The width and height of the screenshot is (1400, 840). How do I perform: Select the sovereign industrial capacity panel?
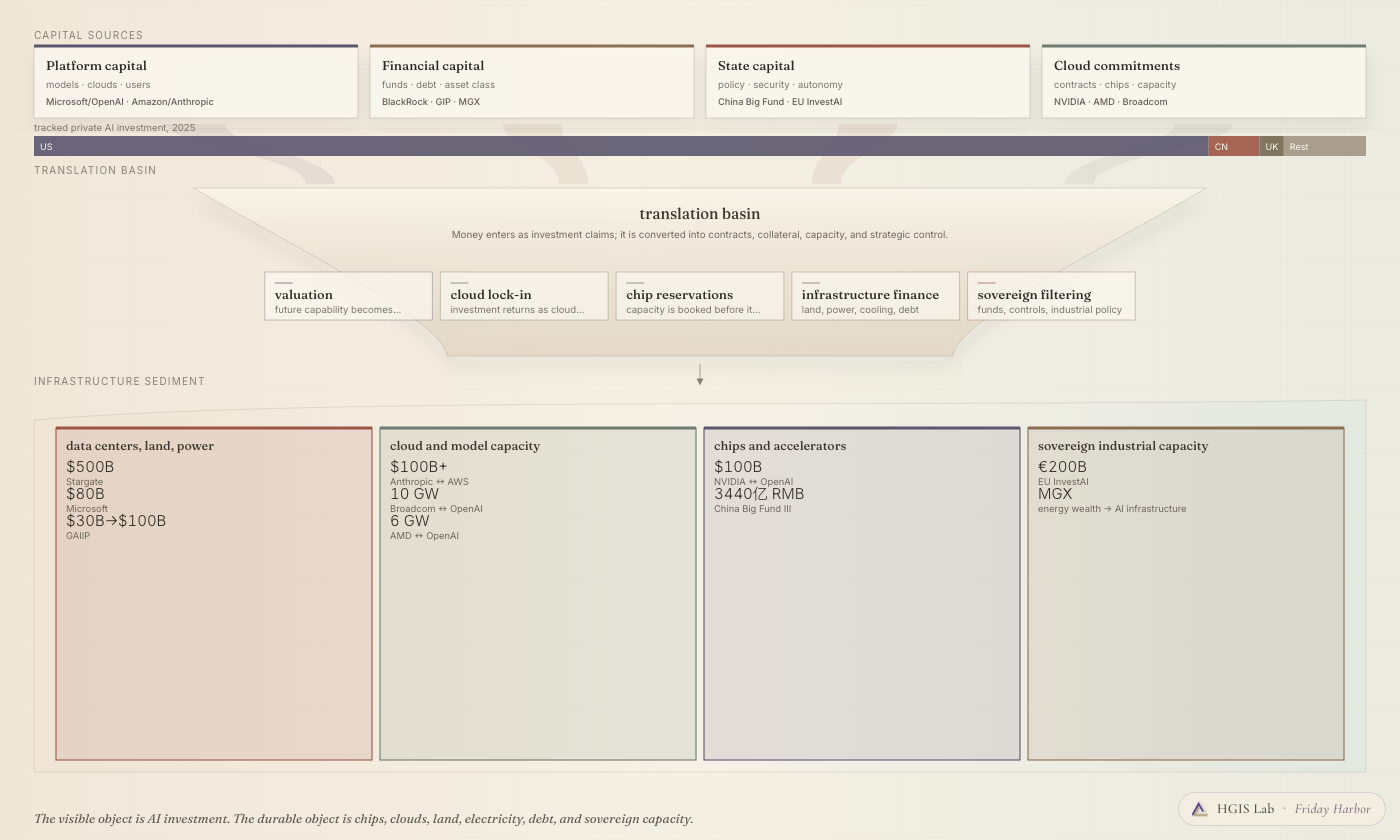point(1186,594)
